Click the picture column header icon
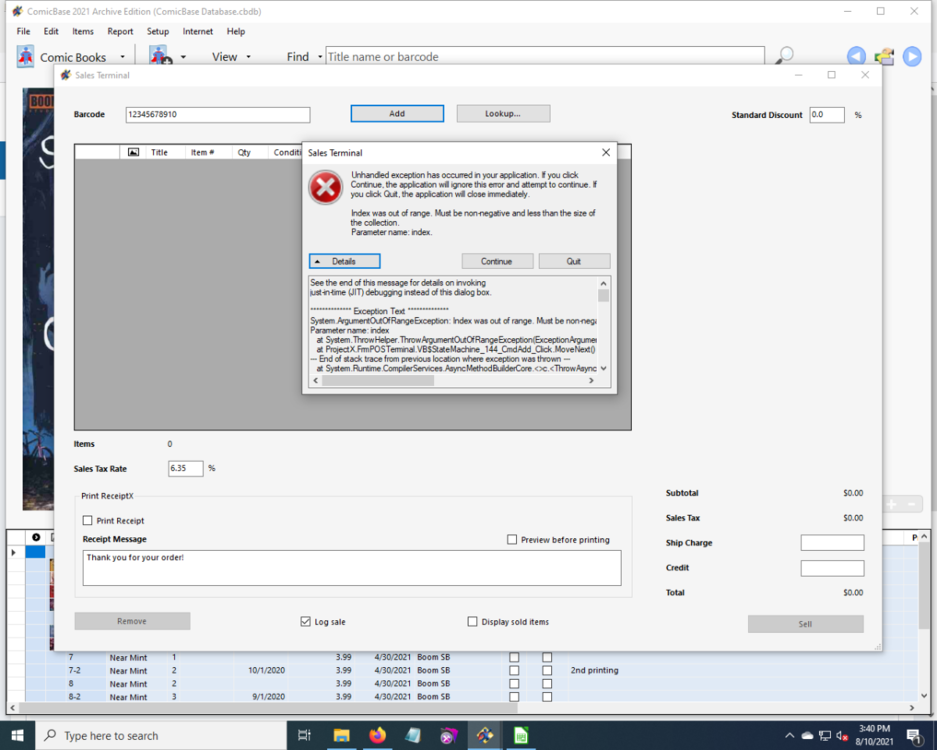The width and height of the screenshot is (937, 750). coord(133,152)
